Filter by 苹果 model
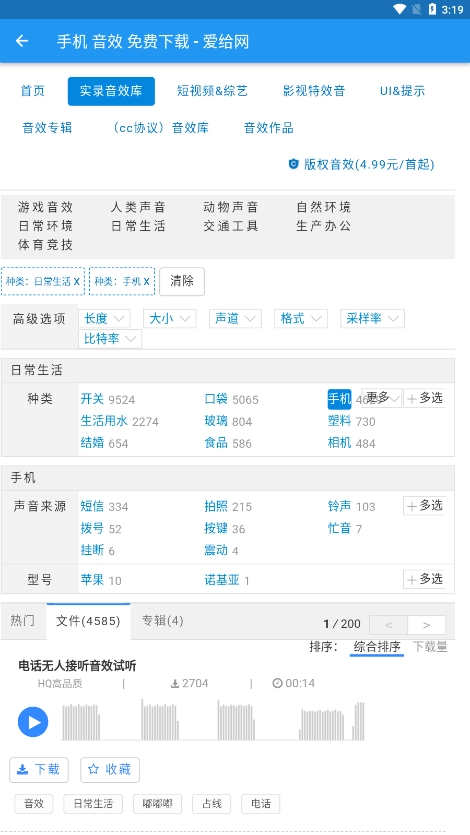This screenshot has height=835, width=470. tap(92, 580)
